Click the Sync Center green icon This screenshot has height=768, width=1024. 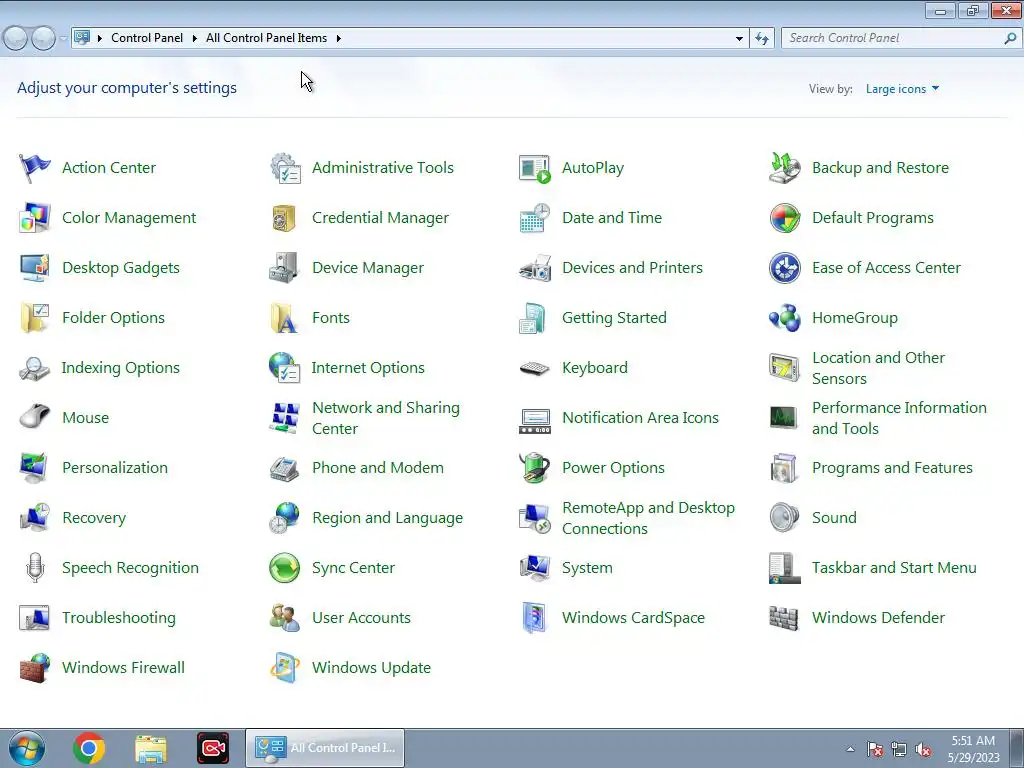[x=285, y=568]
